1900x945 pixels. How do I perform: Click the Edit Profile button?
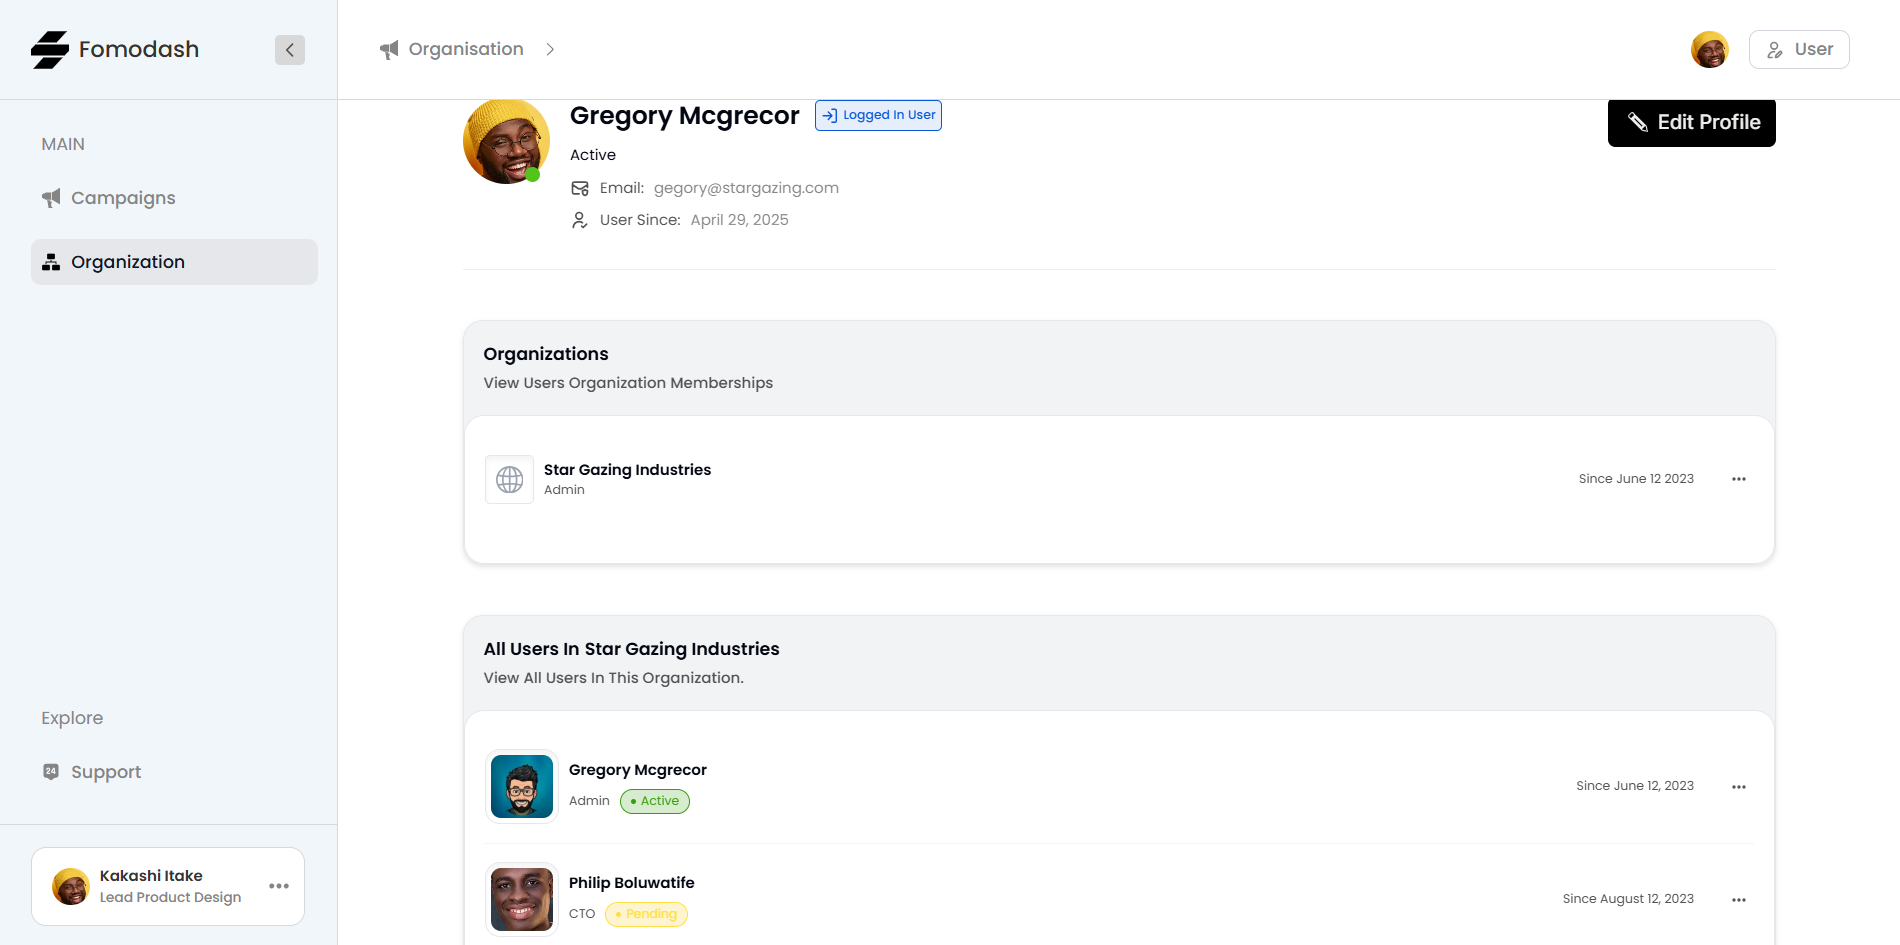pos(1691,123)
